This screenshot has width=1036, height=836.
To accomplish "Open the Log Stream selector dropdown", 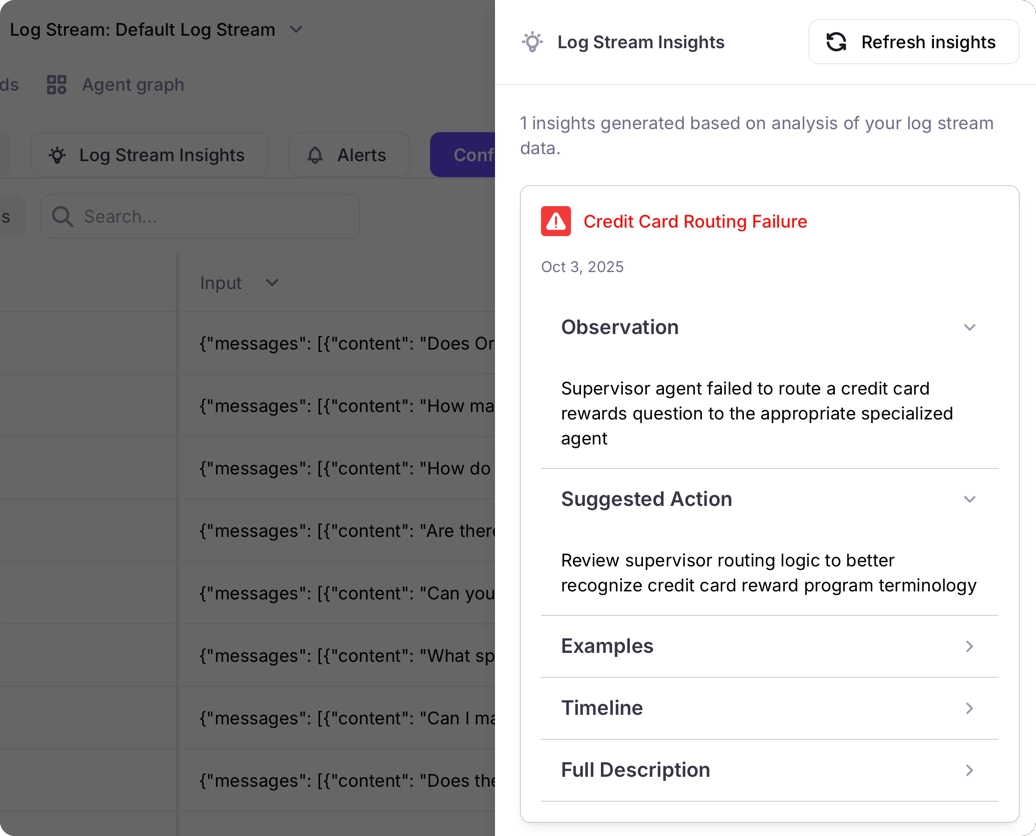I will click(296, 30).
